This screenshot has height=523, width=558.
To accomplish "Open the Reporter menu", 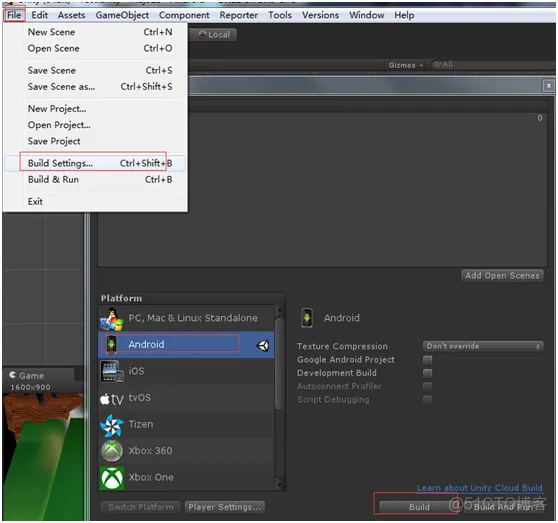I will click(x=238, y=15).
